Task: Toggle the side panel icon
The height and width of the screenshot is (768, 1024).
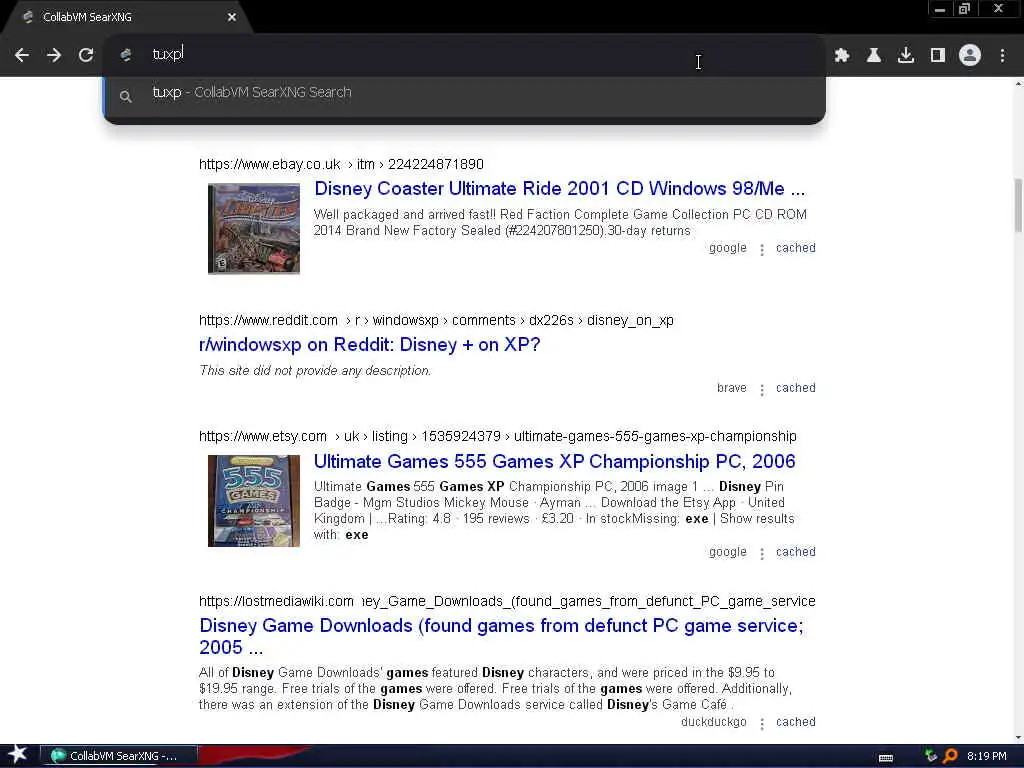Action: (x=938, y=56)
